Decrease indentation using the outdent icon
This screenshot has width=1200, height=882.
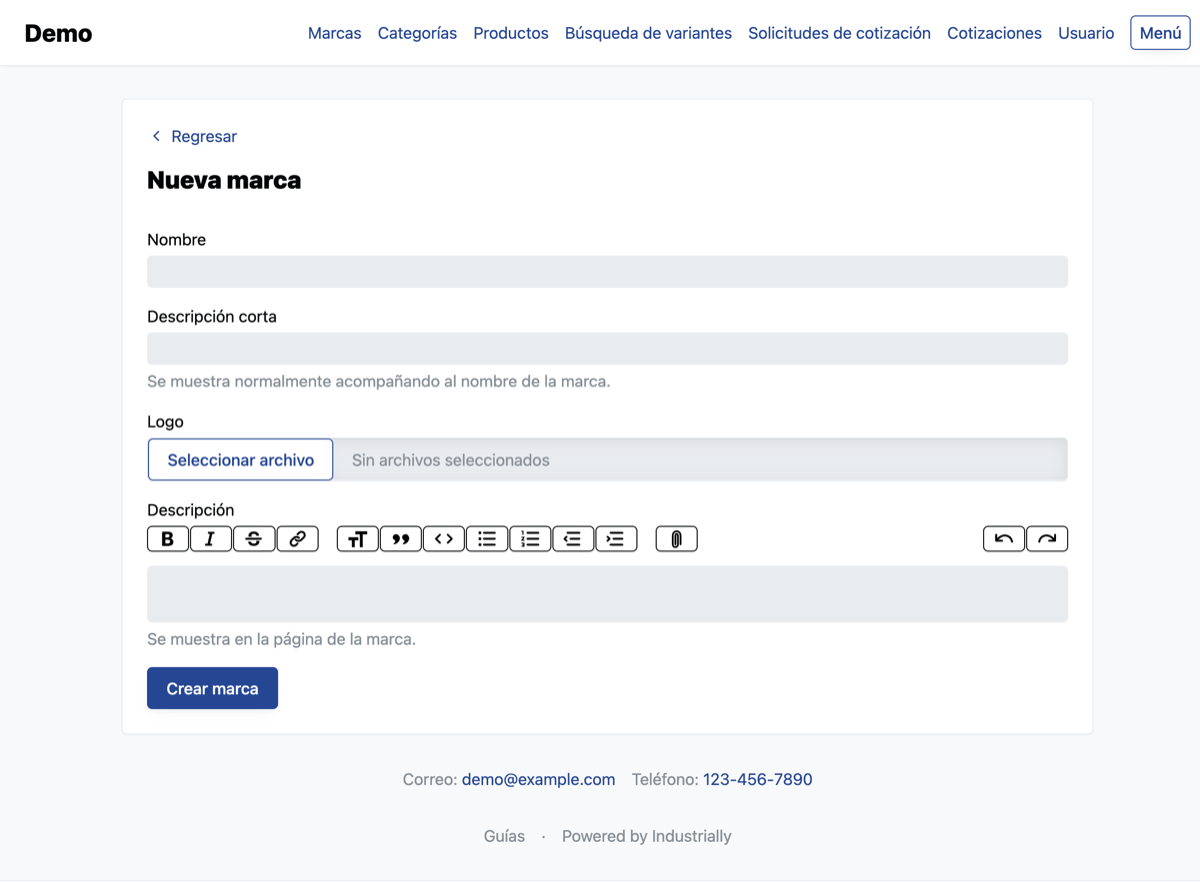[x=573, y=538]
